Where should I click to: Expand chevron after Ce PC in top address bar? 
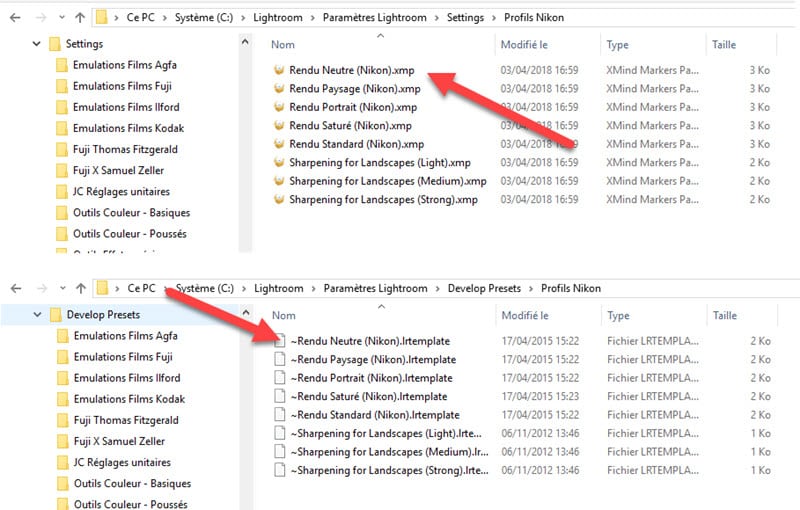[x=165, y=18]
